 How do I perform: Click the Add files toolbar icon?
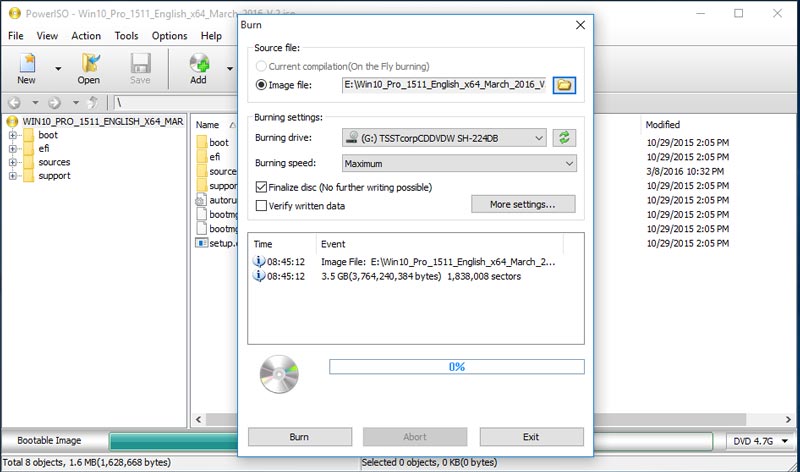click(x=199, y=68)
